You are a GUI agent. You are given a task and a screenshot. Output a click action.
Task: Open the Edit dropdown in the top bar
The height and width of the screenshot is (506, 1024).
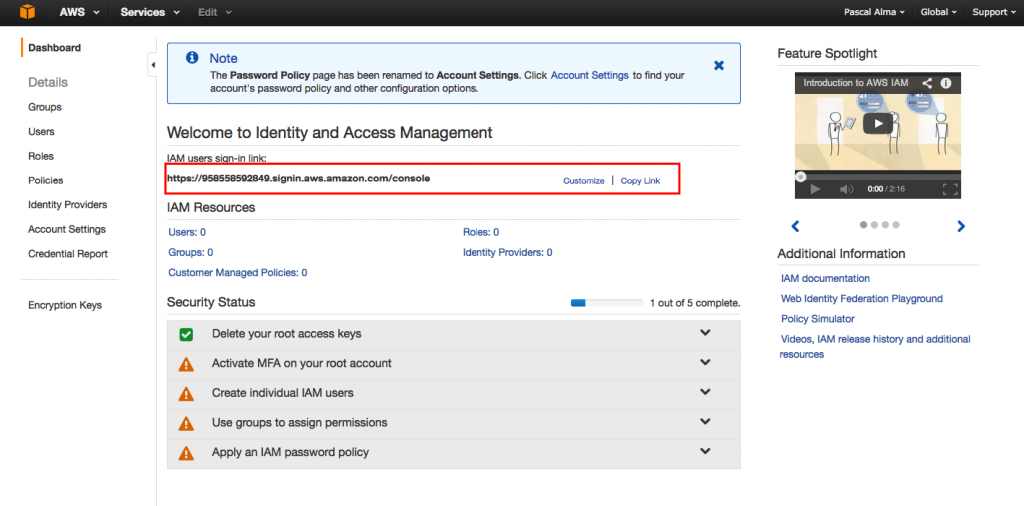pyautogui.click(x=215, y=12)
